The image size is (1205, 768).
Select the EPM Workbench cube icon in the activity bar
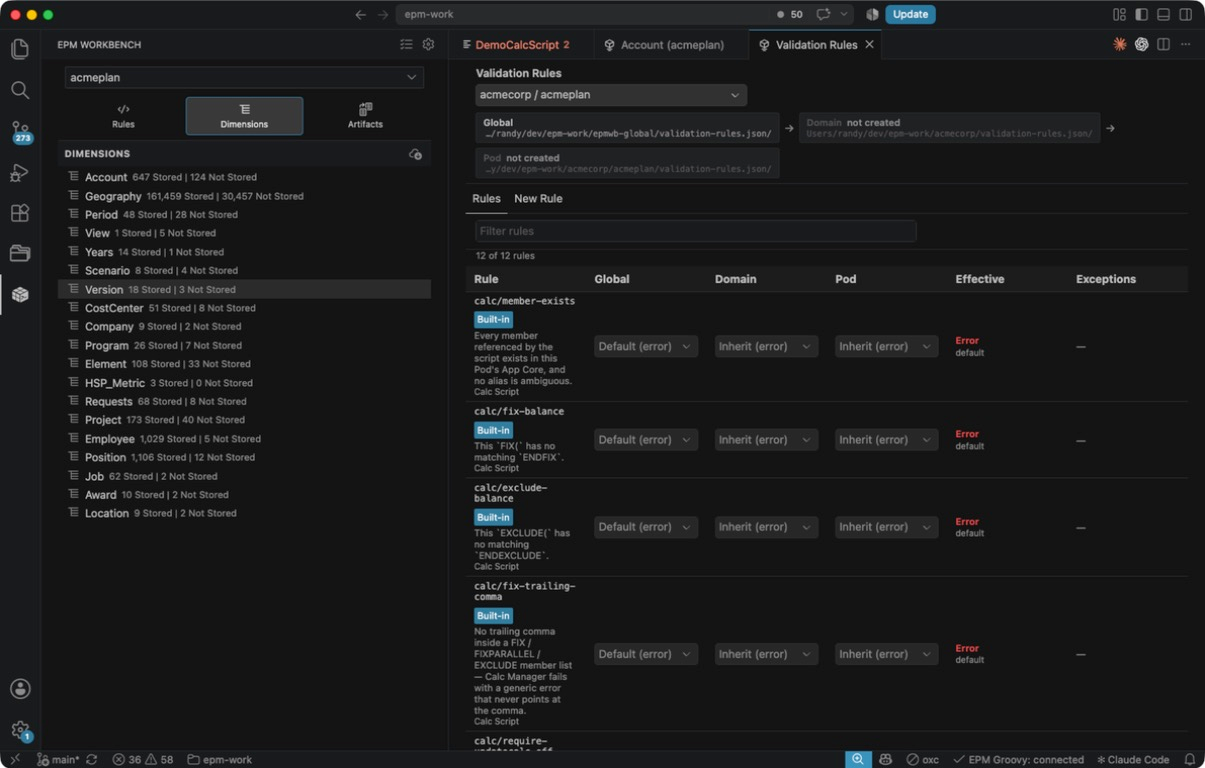coord(20,294)
